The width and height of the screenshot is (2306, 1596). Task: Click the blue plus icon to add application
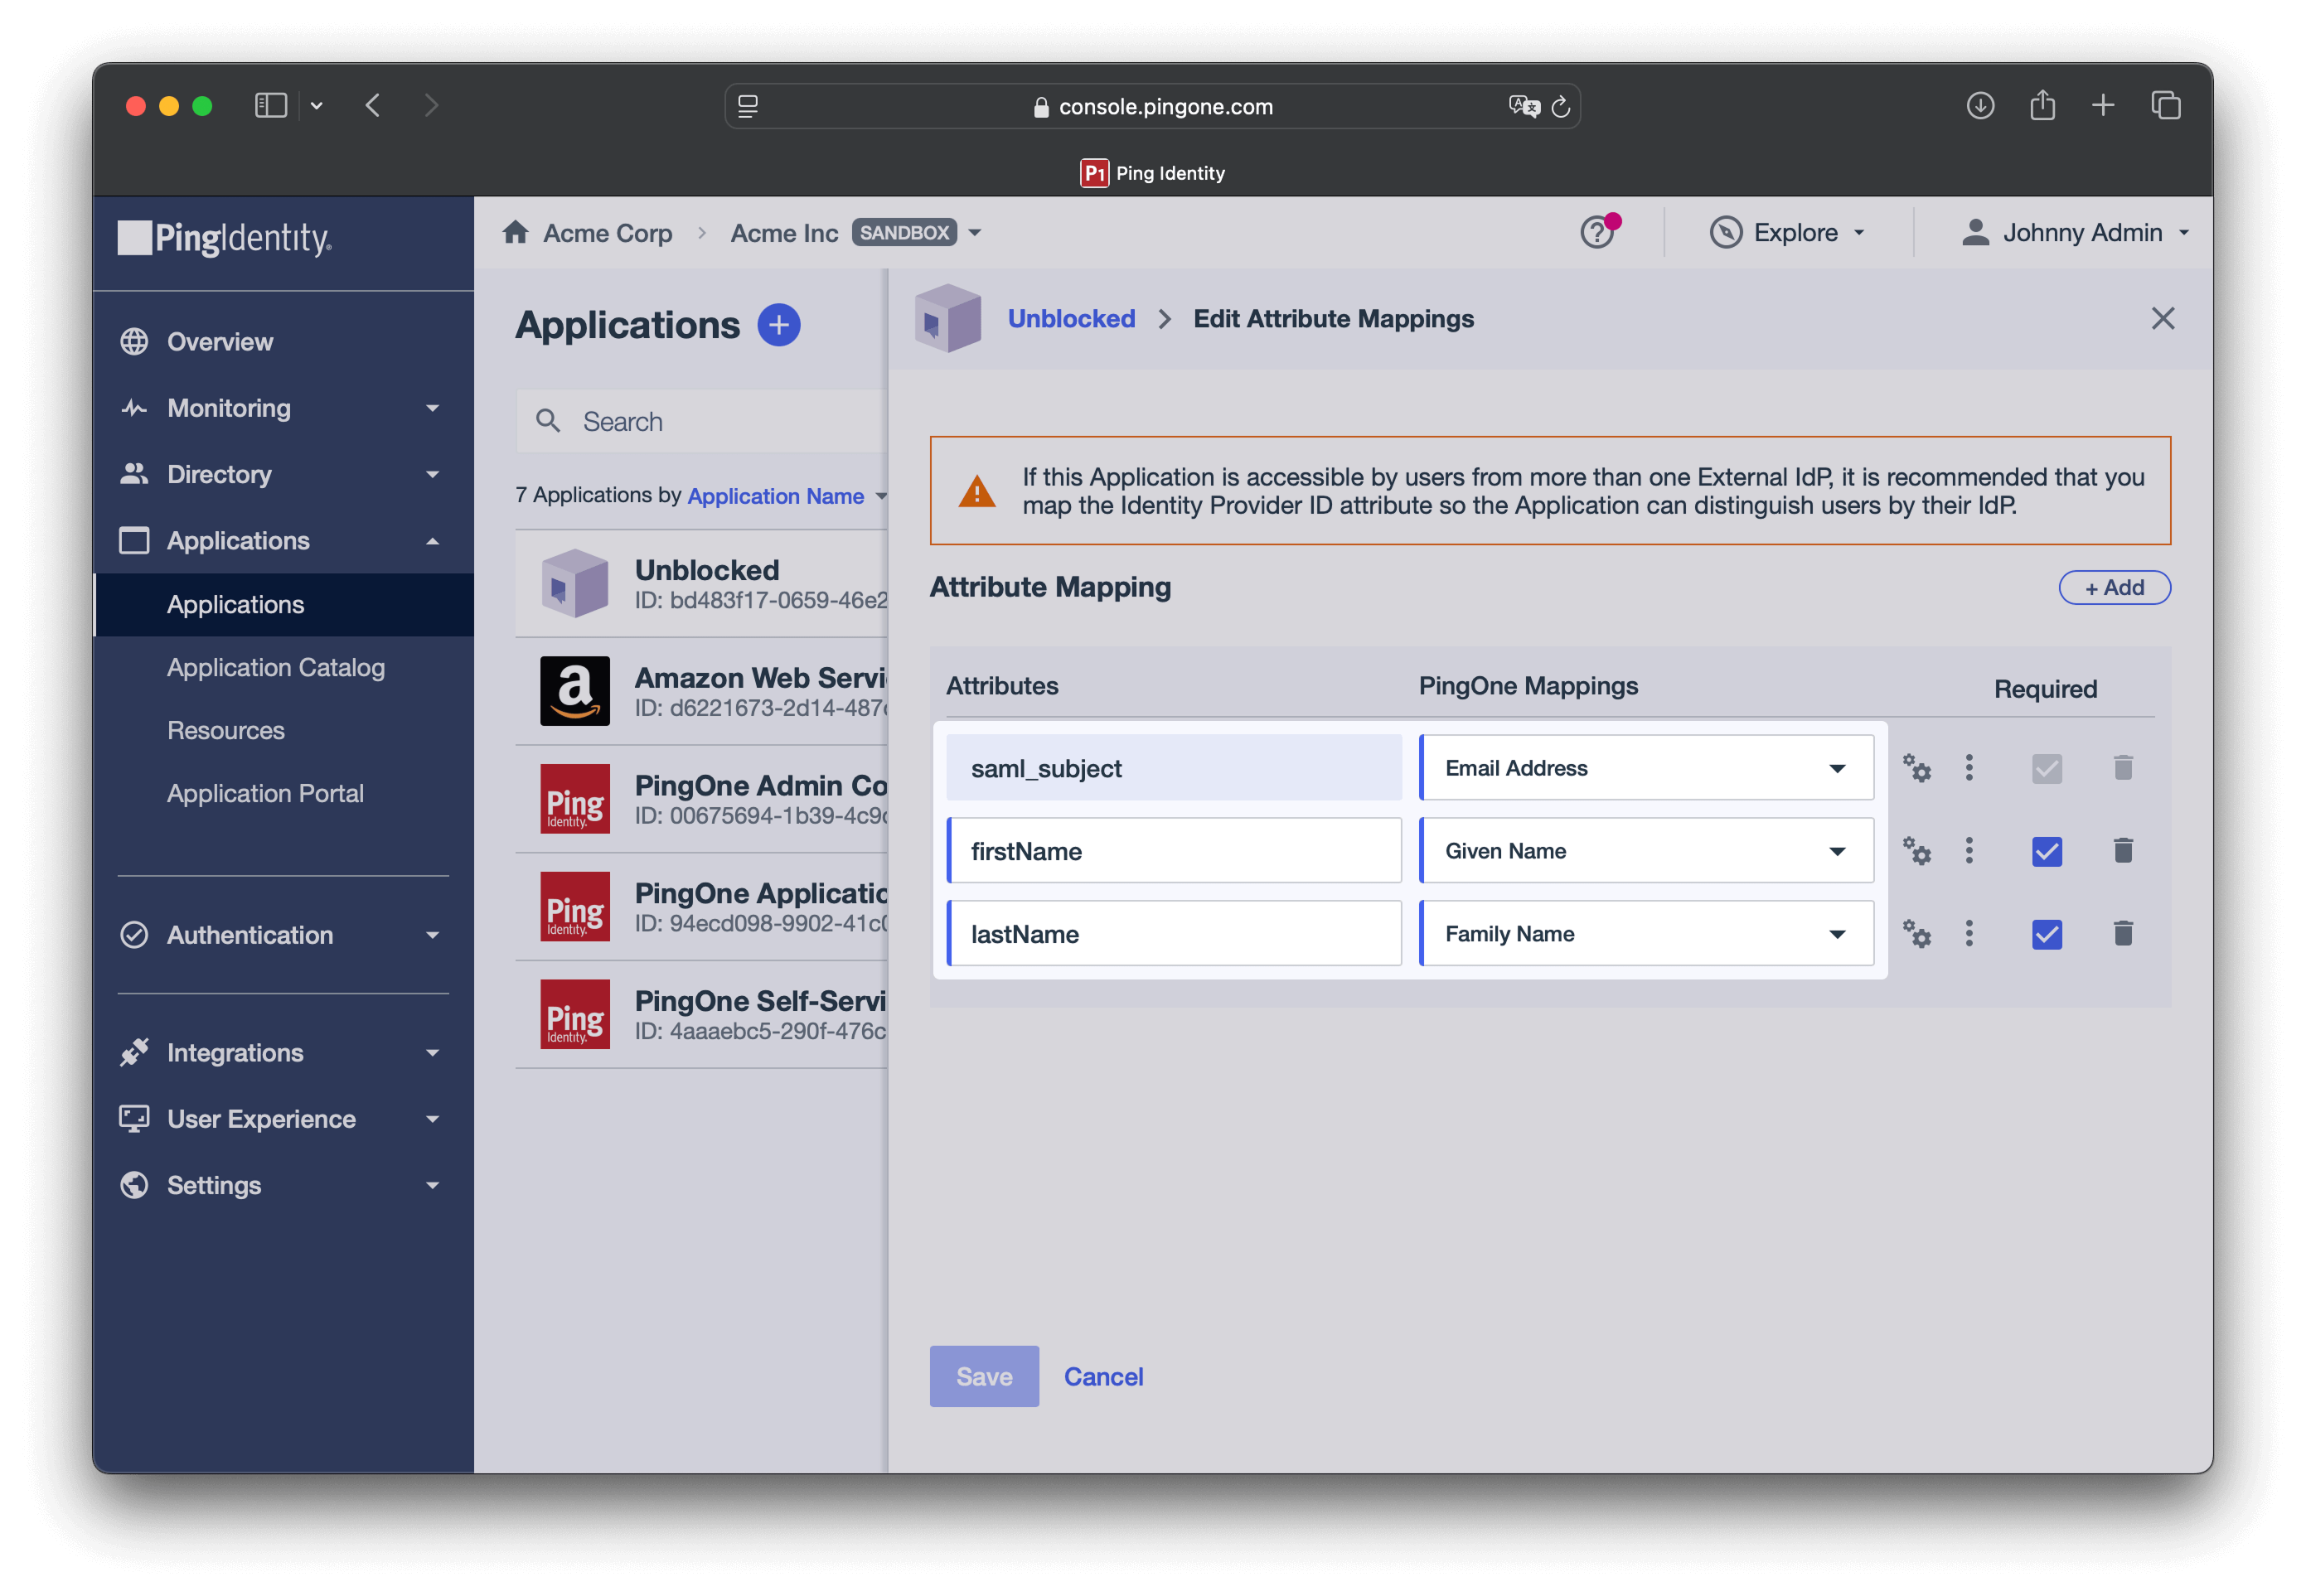tap(778, 325)
